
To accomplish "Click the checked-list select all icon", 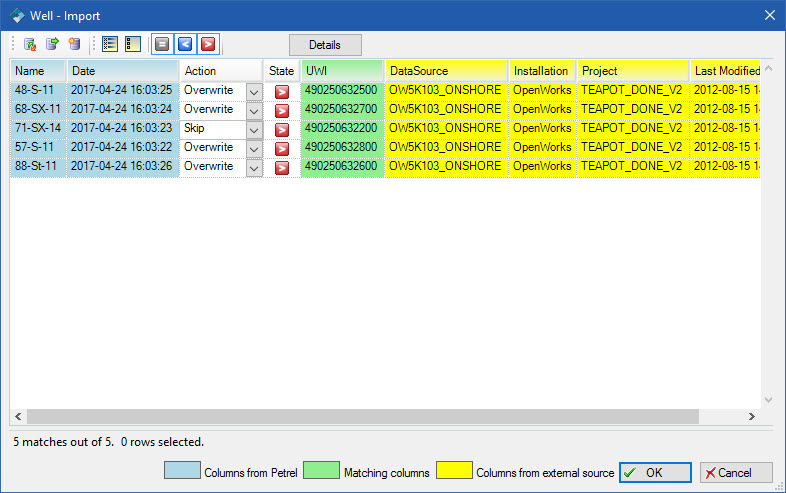I will pos(110,44).
